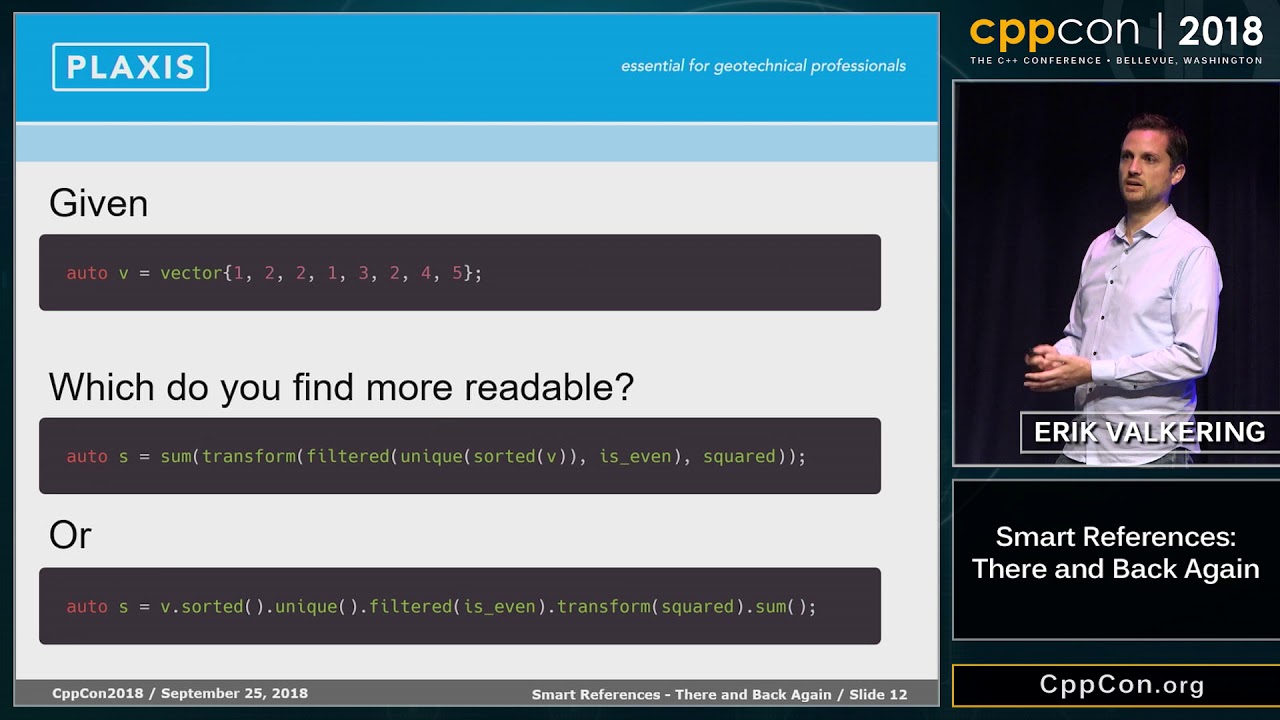Click the chained 'v.sorted().unique()' code line

(441, 607)
